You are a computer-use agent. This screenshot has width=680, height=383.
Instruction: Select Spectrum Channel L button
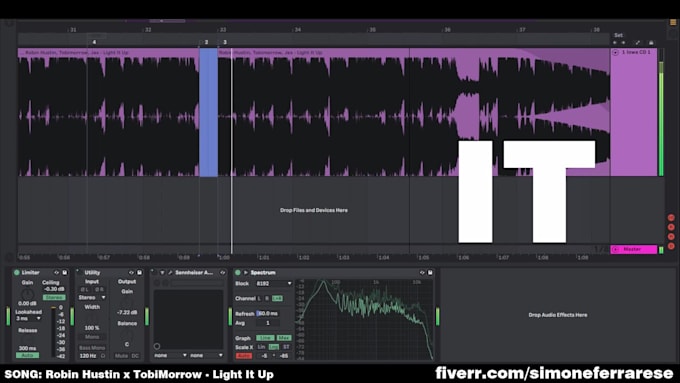259,298
